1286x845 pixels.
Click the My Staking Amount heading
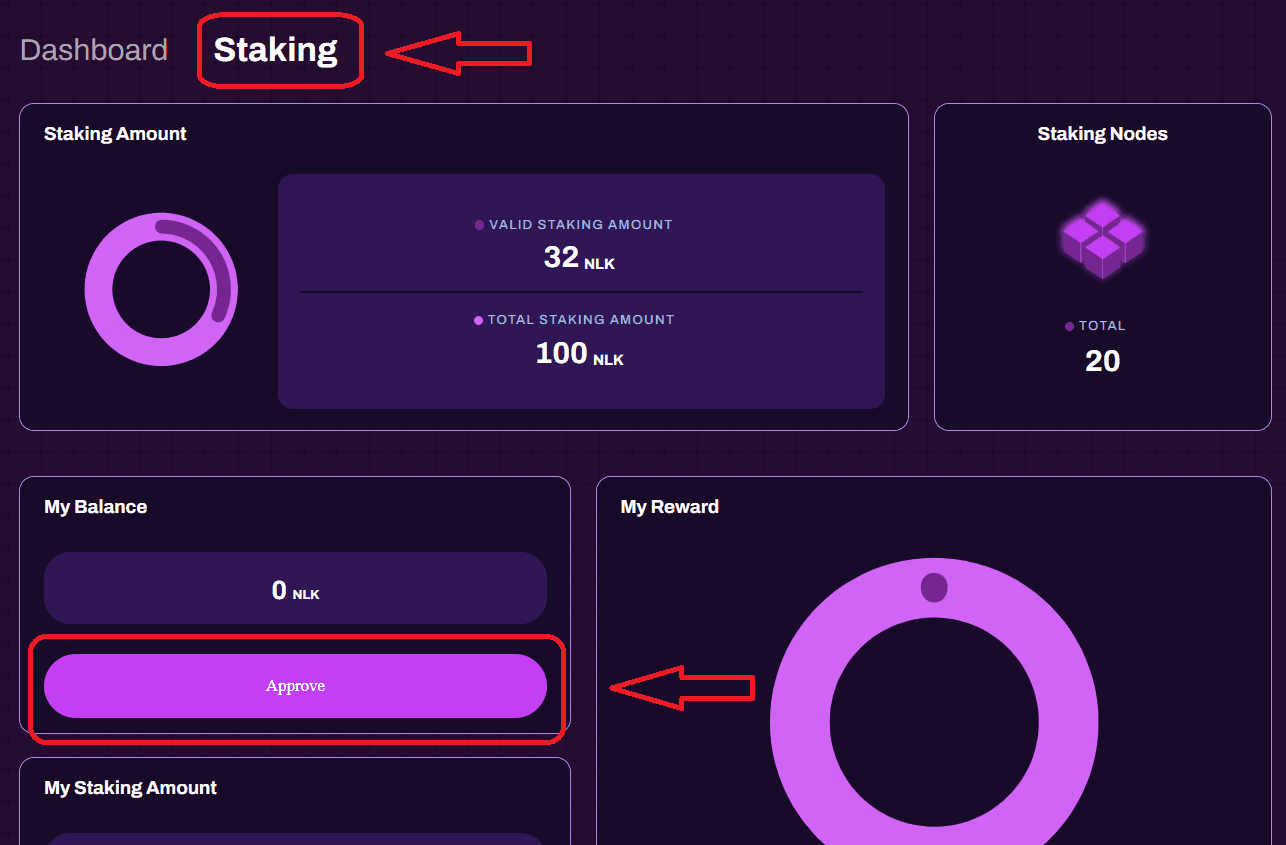coord(131,788)
